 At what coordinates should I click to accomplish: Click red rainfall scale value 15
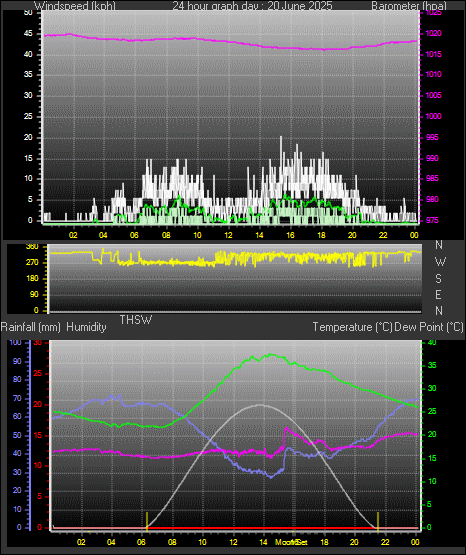click(x=38, y=435)
